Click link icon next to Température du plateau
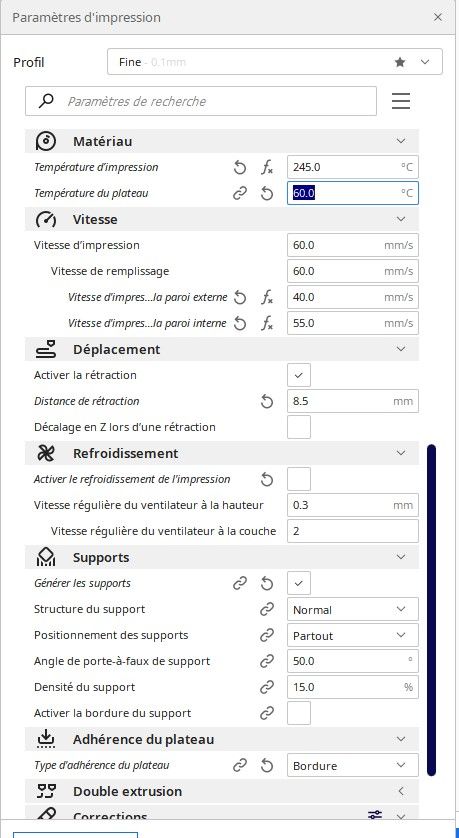Image resolution: width=459 pixels, height=838 pixels. point(240,193)
